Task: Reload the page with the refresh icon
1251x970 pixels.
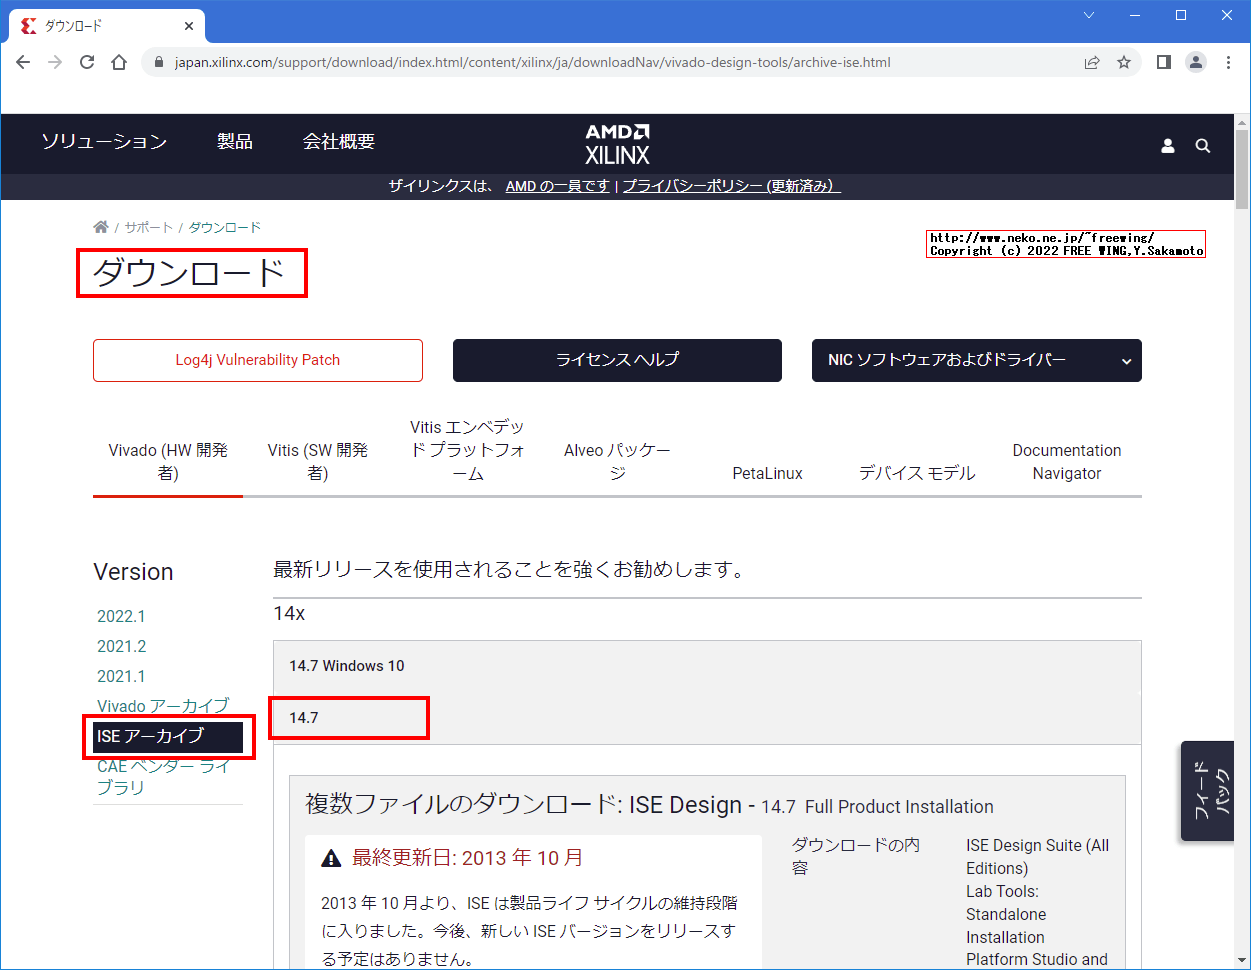Action: point(87,61)
